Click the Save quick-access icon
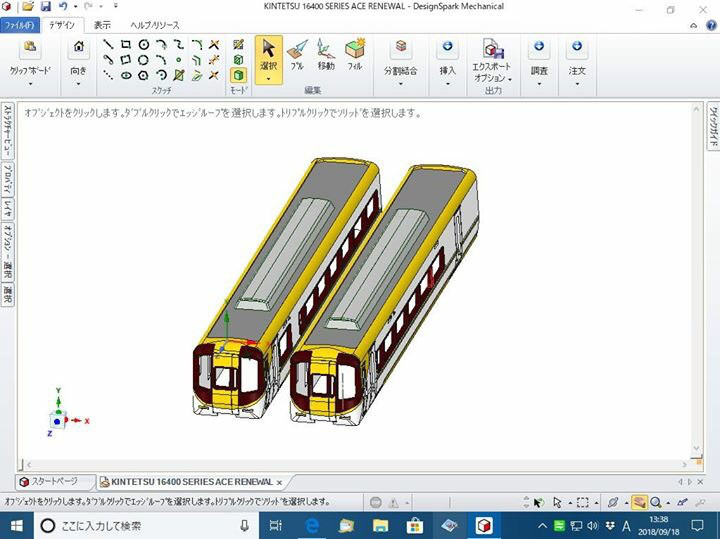Image resolution: width=720 pixels, height=539 pixels. (45, 6)
